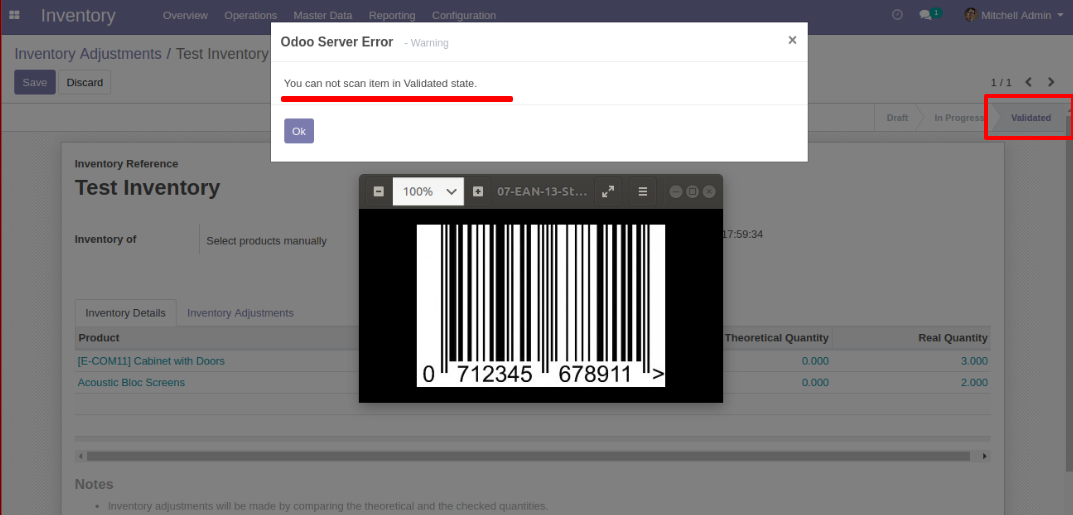This screenshot has width=1073, height=515.
Task: Sort by Theoretical Quantity column header
Action: (x=777, y=338)
